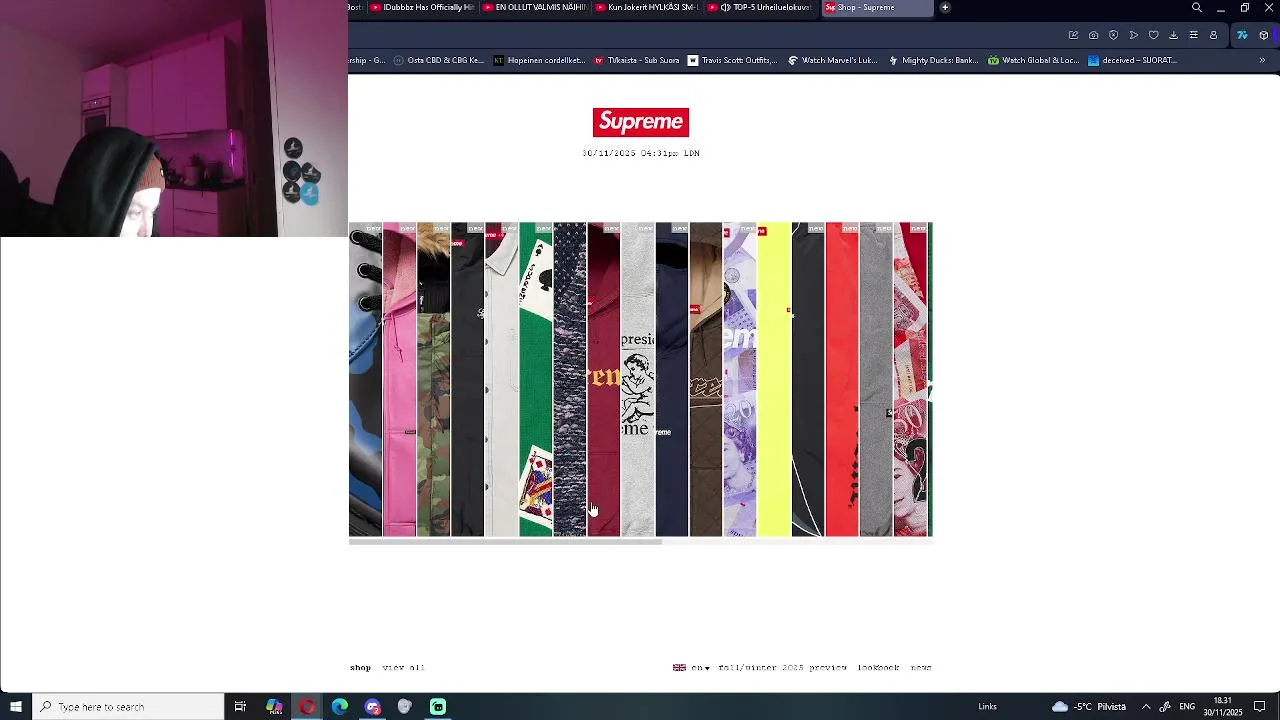Open the green taskbar app icon

pos(438,706)
